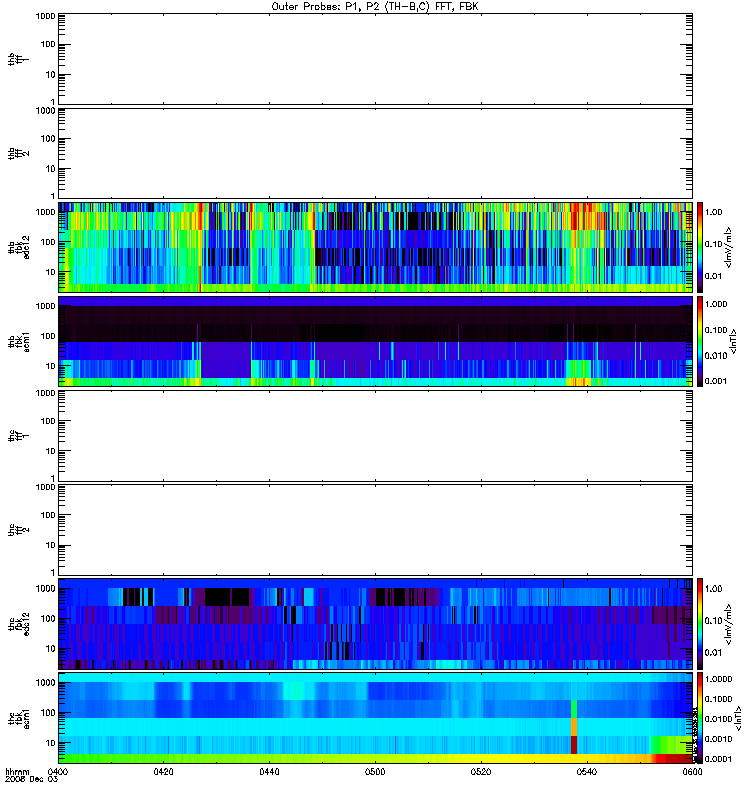Click the "<|nT|>" unit label beside thb scm1 color bar
The image size is (750, 800).
[x=733, y=341]
